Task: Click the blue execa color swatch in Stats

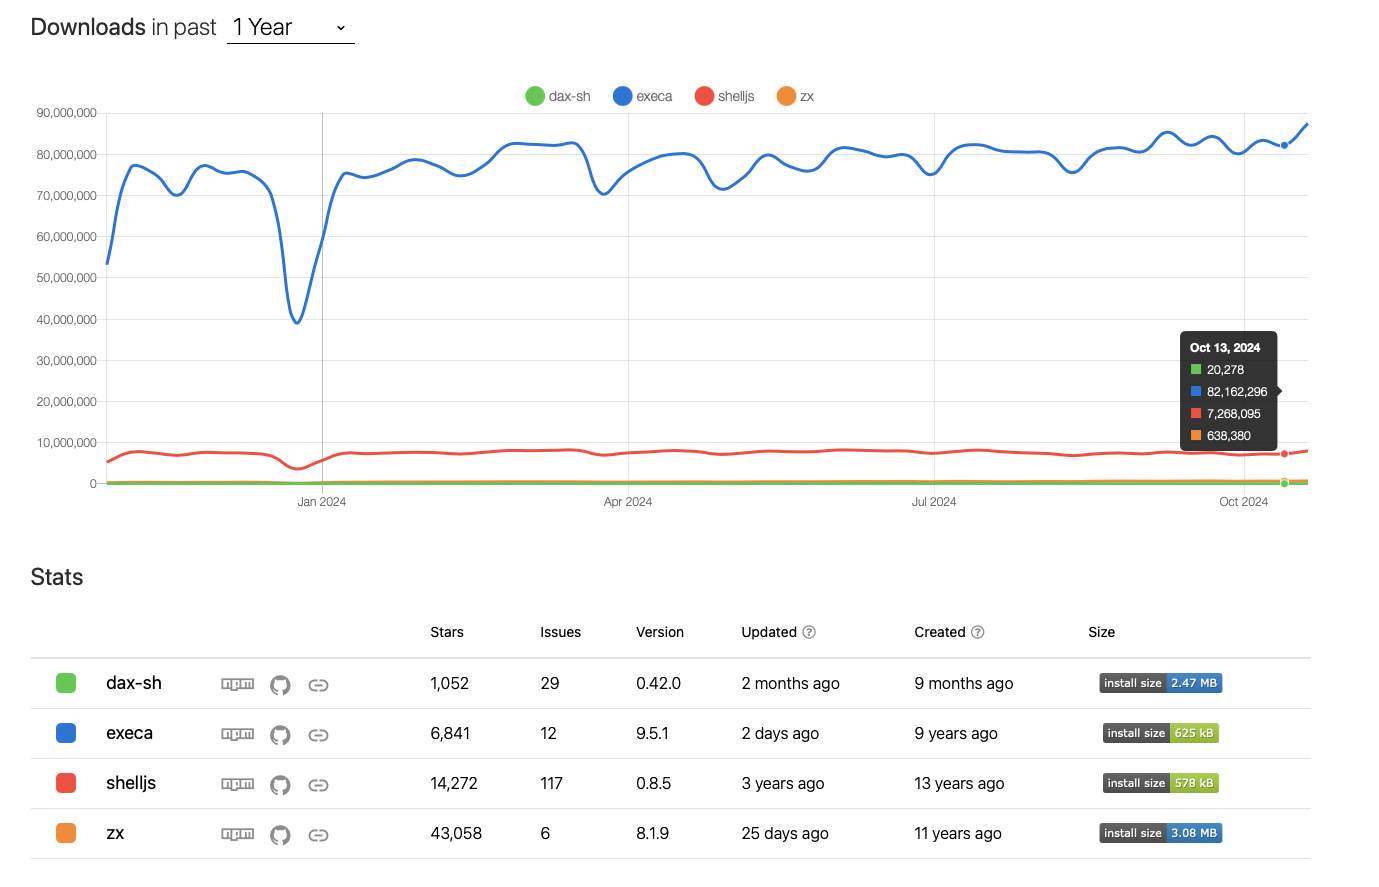Action: (x=66, y=733)
